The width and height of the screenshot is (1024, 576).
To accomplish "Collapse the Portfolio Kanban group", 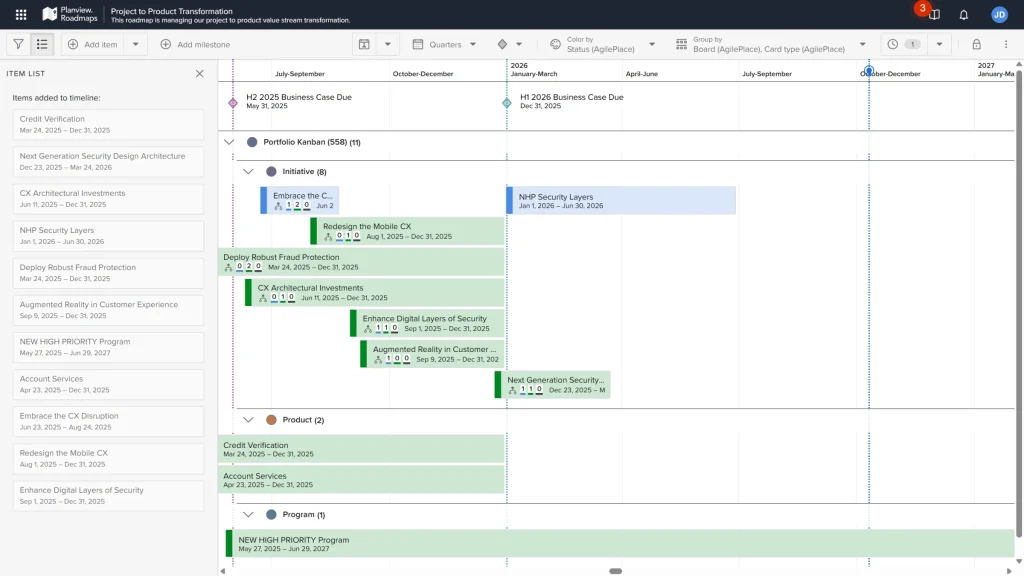I will pos(229,142).
